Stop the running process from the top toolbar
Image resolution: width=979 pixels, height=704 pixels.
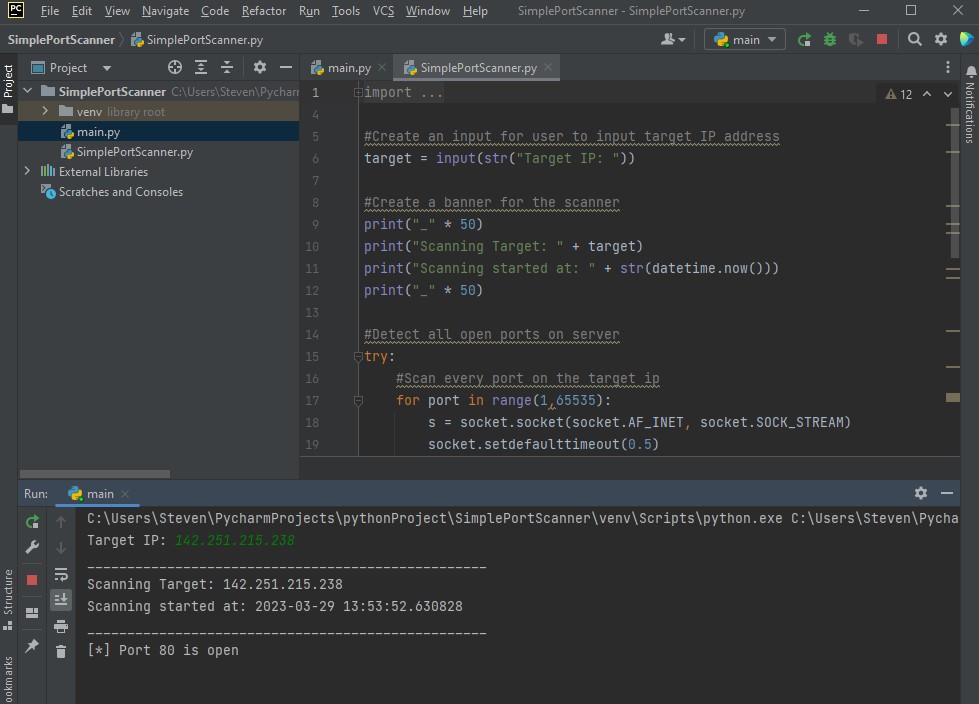pyautogui.click(x=881, y=40)
